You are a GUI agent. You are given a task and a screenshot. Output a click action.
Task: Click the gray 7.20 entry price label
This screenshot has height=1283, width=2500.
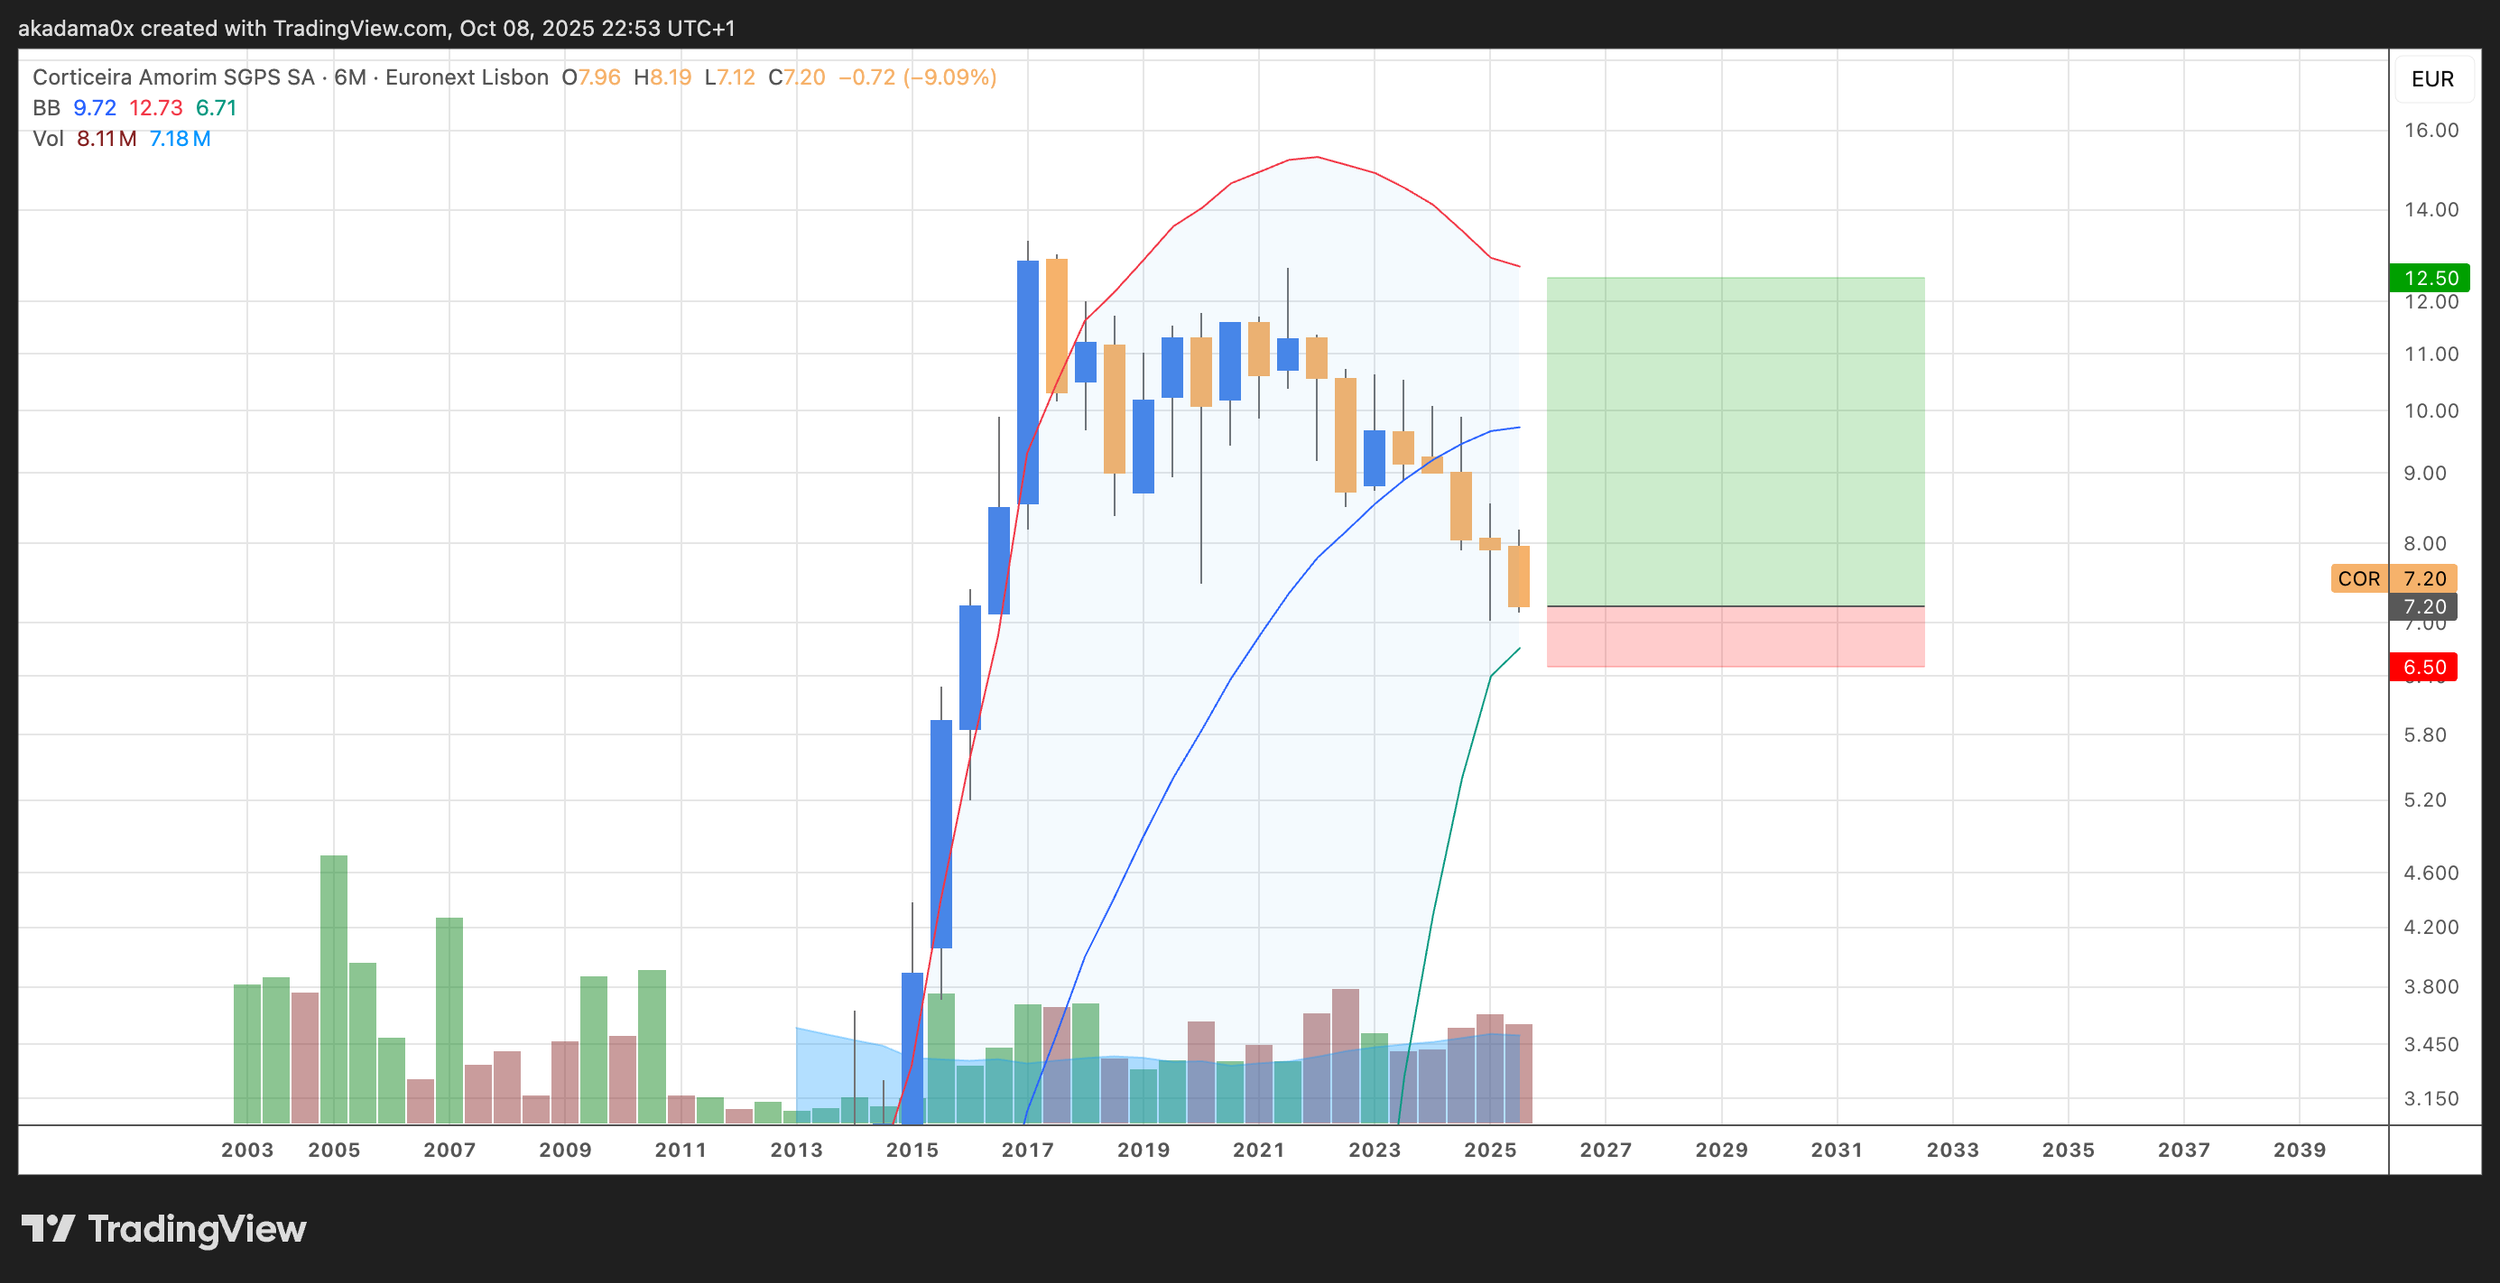coord(2424,607)
